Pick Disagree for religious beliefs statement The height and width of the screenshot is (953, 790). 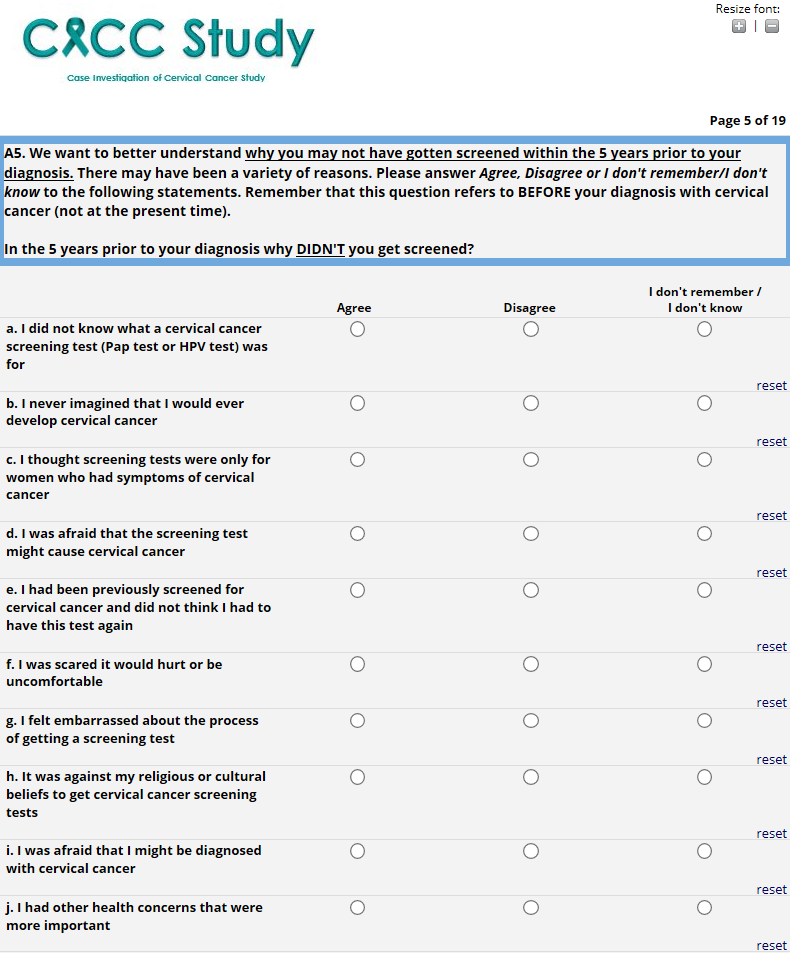coord(531,777)
